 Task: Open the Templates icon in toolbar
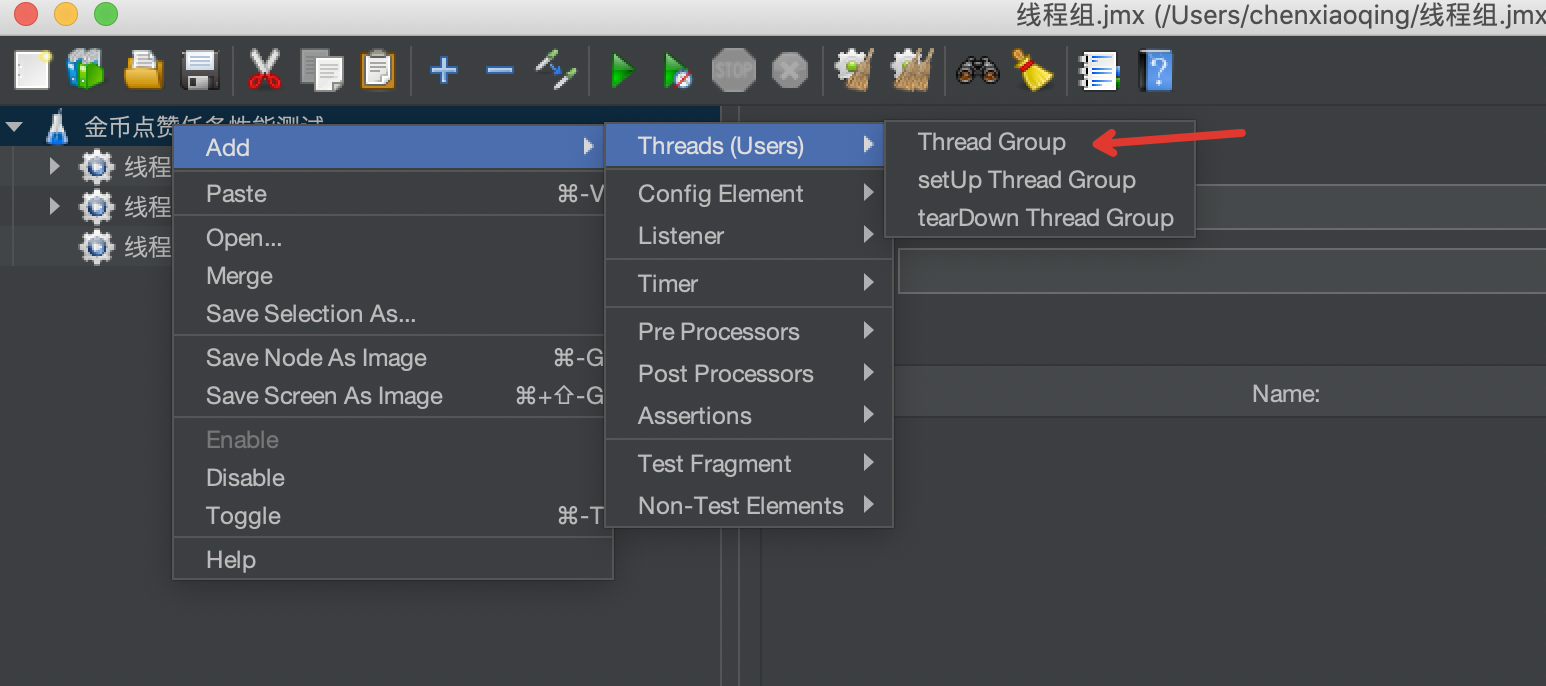(x=86, y=71)
